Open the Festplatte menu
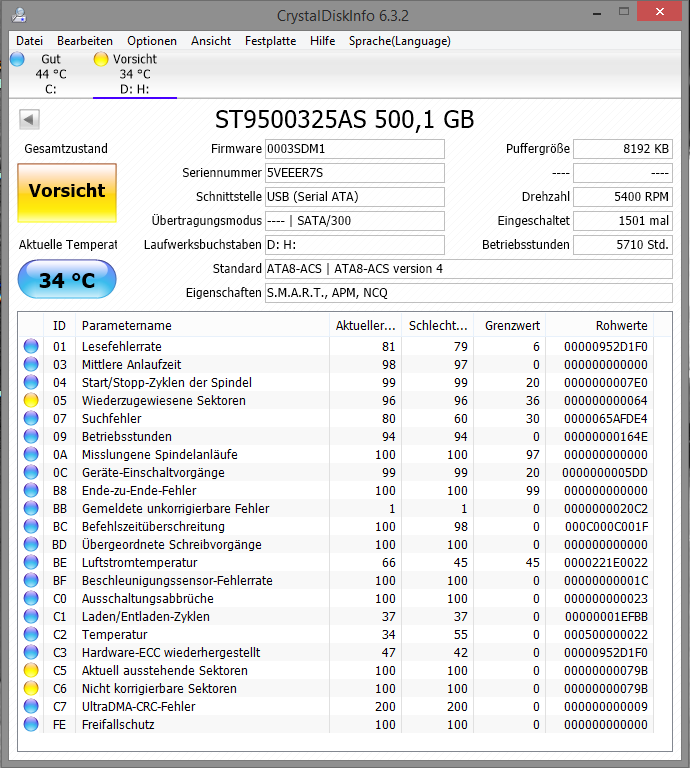 [270, 41]
